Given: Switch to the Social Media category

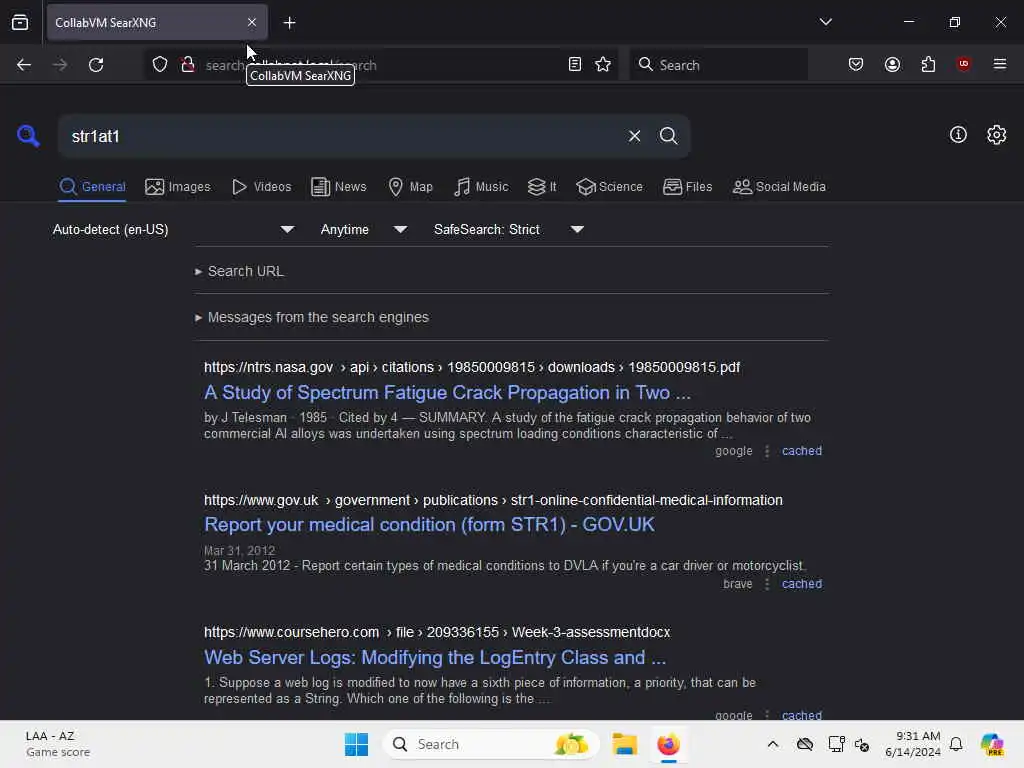Looking at the screenshot, I should pyautogui.click(x=779, y=187).
